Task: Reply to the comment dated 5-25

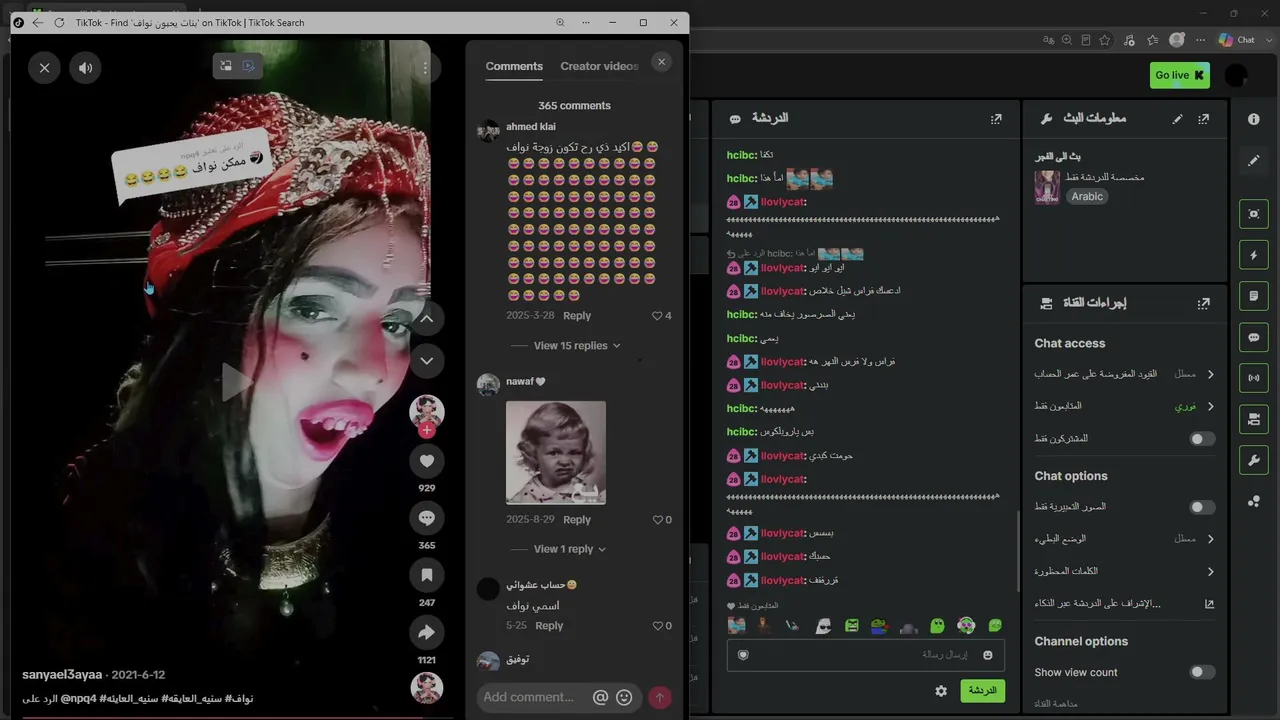Action: coord(549,625)
